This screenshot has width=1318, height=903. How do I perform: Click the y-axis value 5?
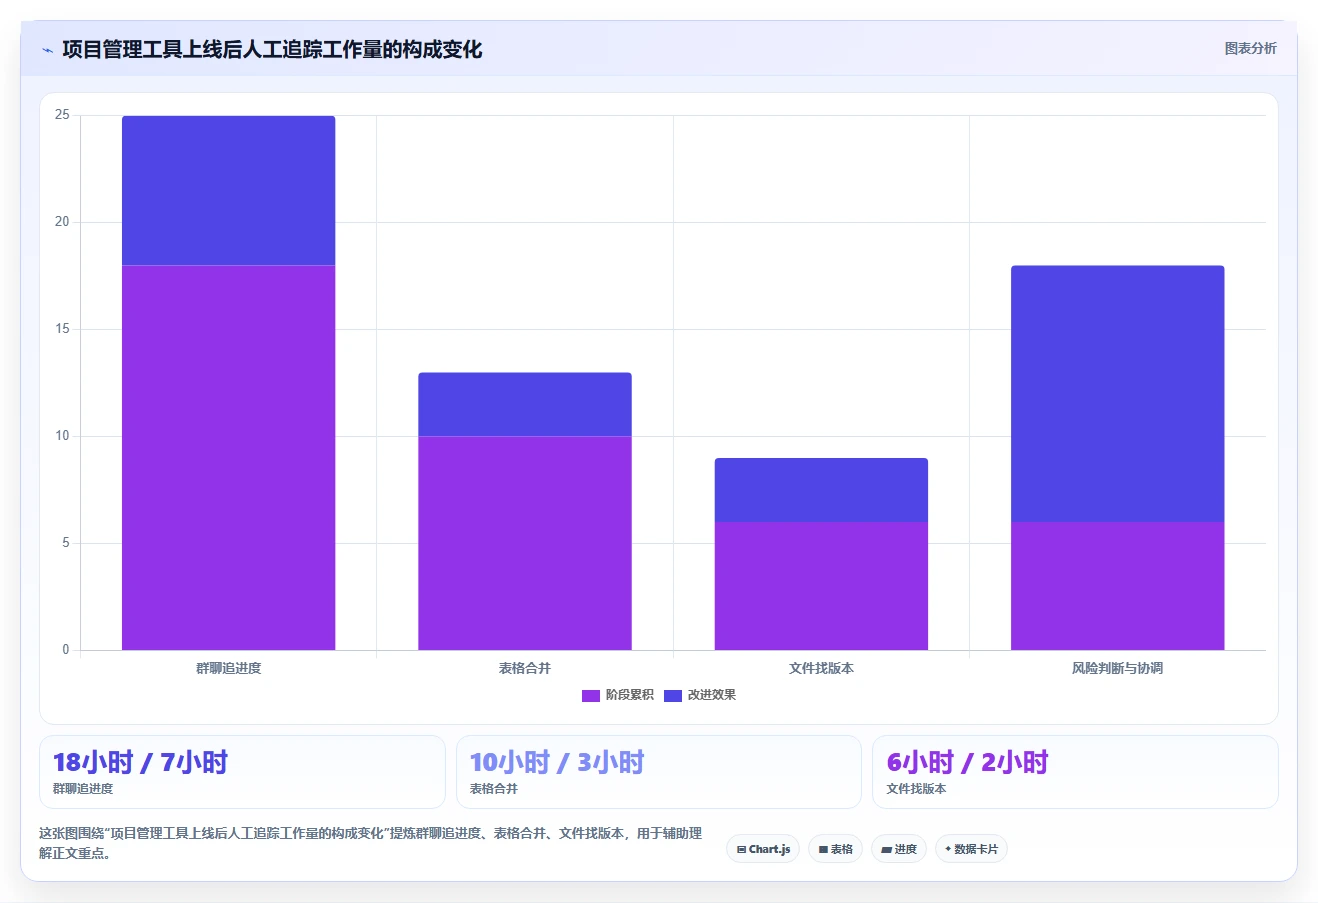coord(66,543)
